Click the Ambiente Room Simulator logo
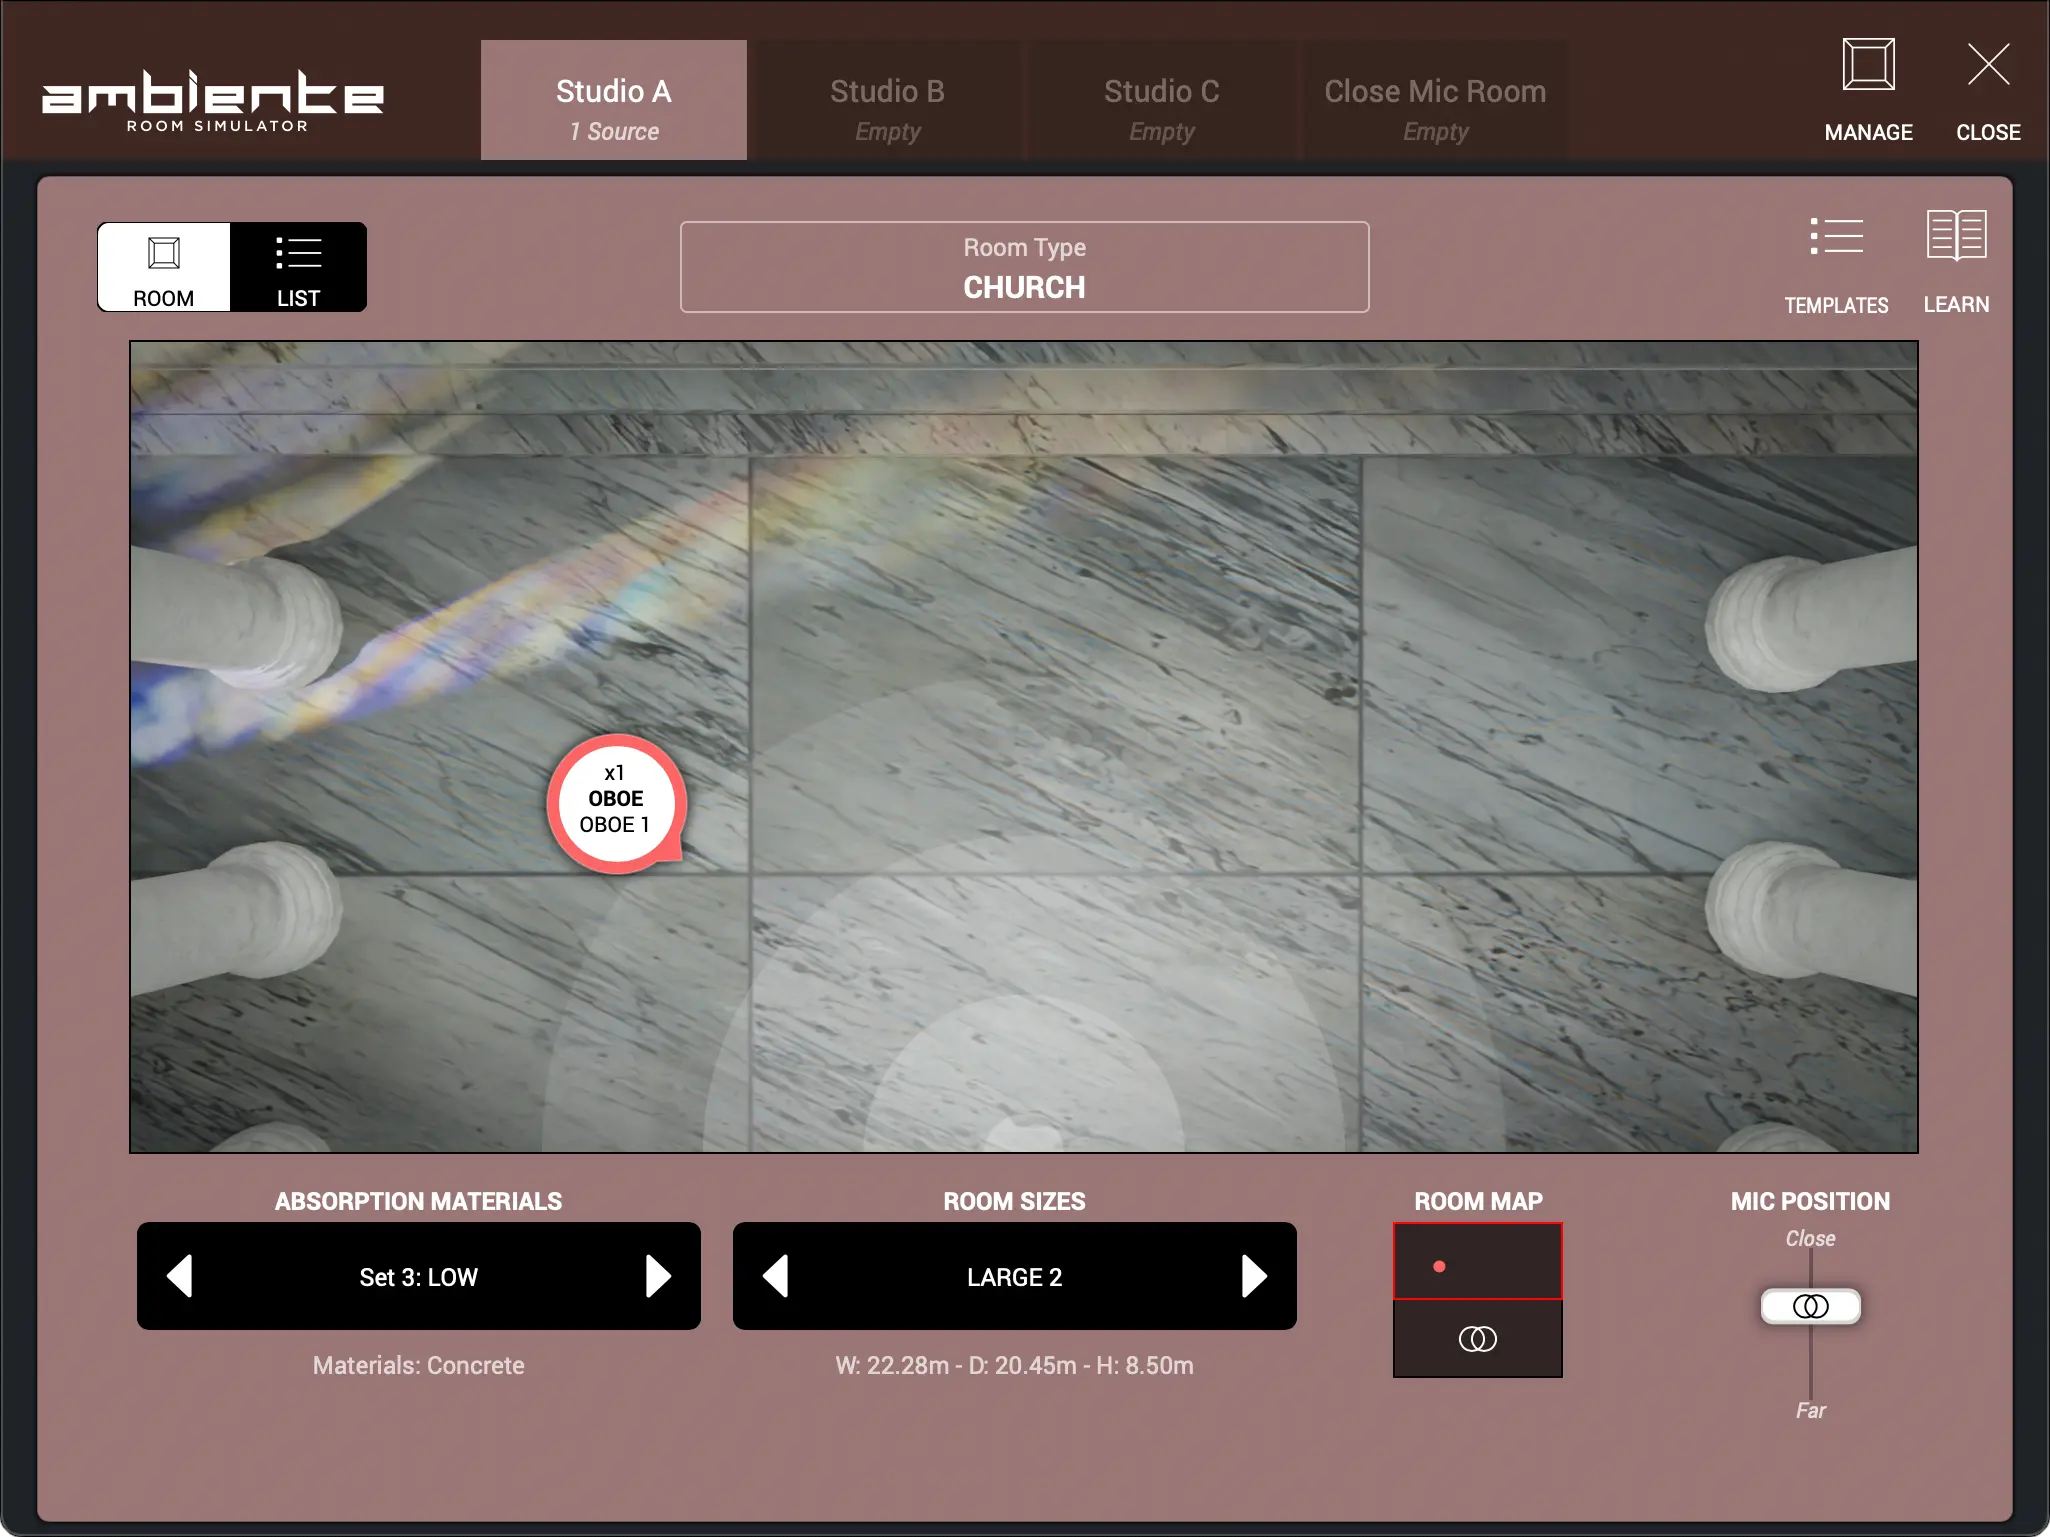Screen dimensions: 2050x1537 coord(213,100)
